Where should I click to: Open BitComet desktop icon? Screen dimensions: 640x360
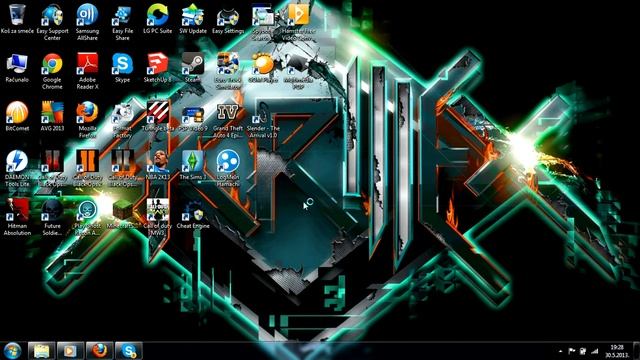17,117
